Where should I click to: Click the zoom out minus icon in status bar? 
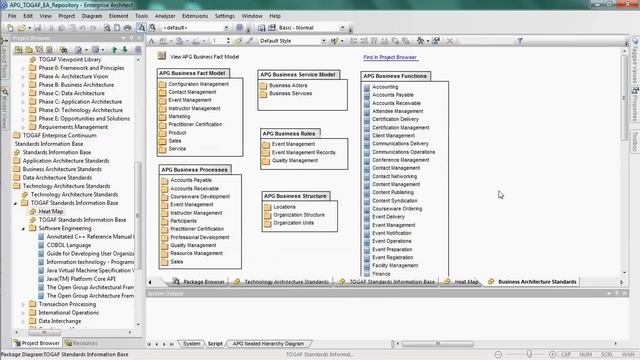[498, 354]
